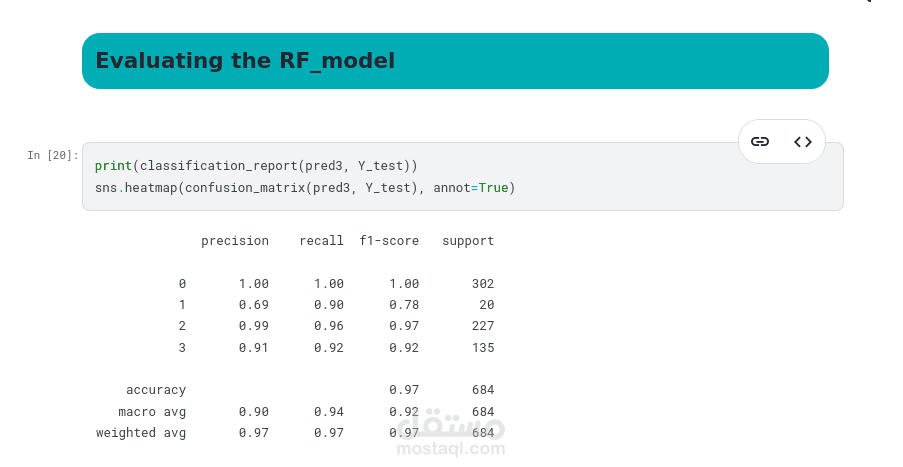Click the 'accuracy' row label
The height and width of the screenshot is (467, 903).
pos(156,390)
